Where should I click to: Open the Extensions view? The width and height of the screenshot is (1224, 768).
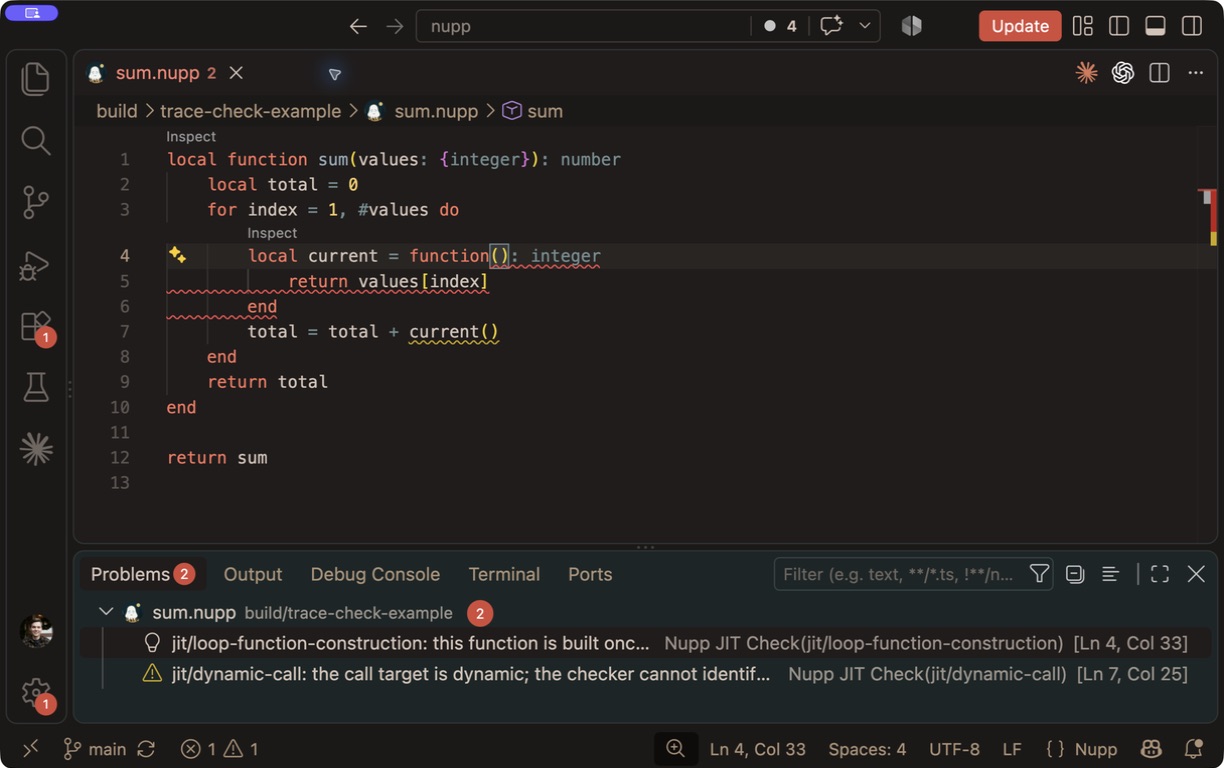pos(36,327)
